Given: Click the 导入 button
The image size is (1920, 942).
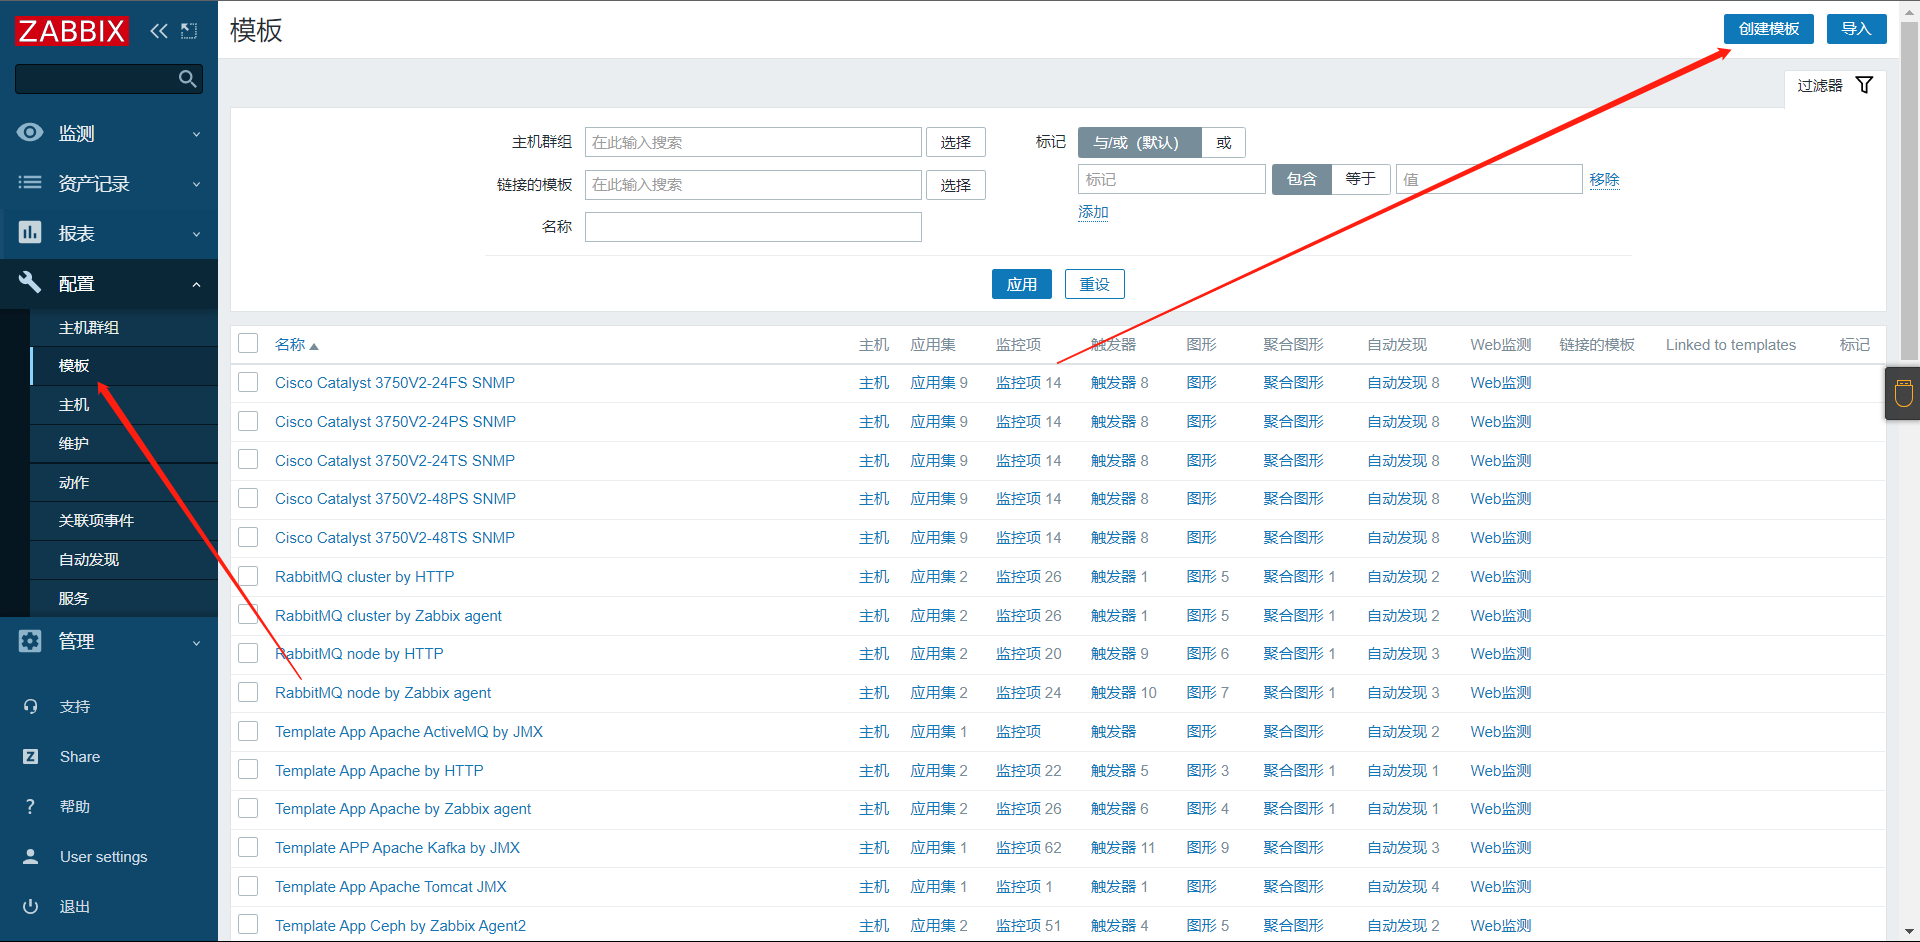Looking at the screenshot, I should coord(1856,29).
